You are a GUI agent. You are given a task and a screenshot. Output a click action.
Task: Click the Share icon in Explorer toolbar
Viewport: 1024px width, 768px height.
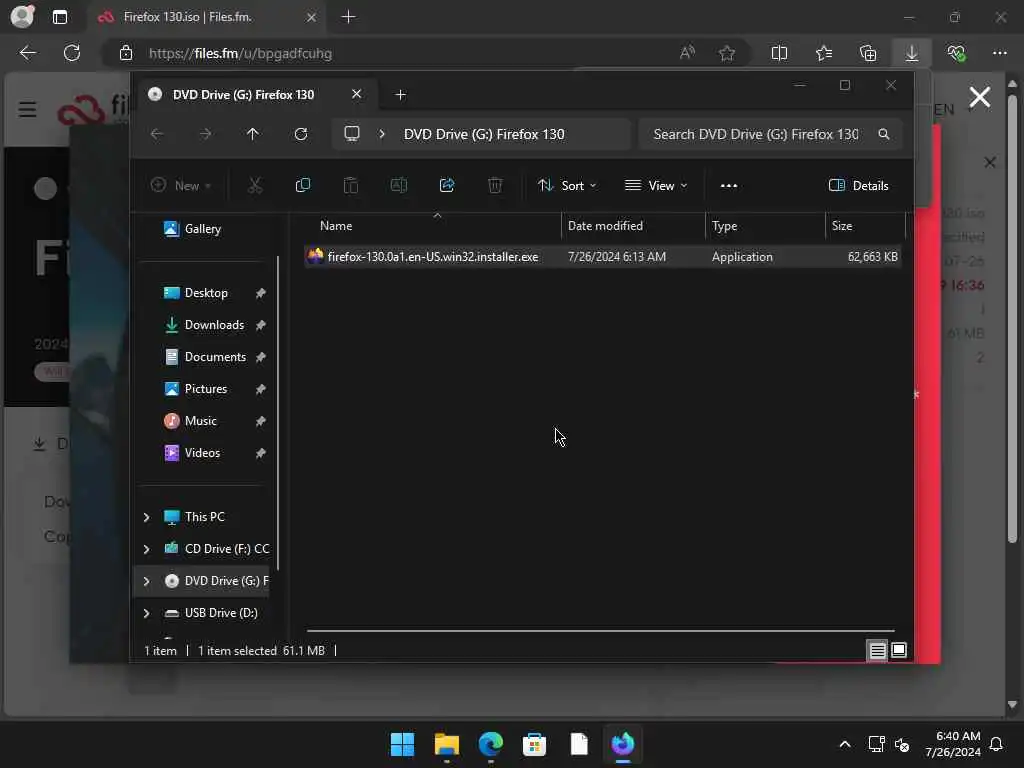[447, 185]
